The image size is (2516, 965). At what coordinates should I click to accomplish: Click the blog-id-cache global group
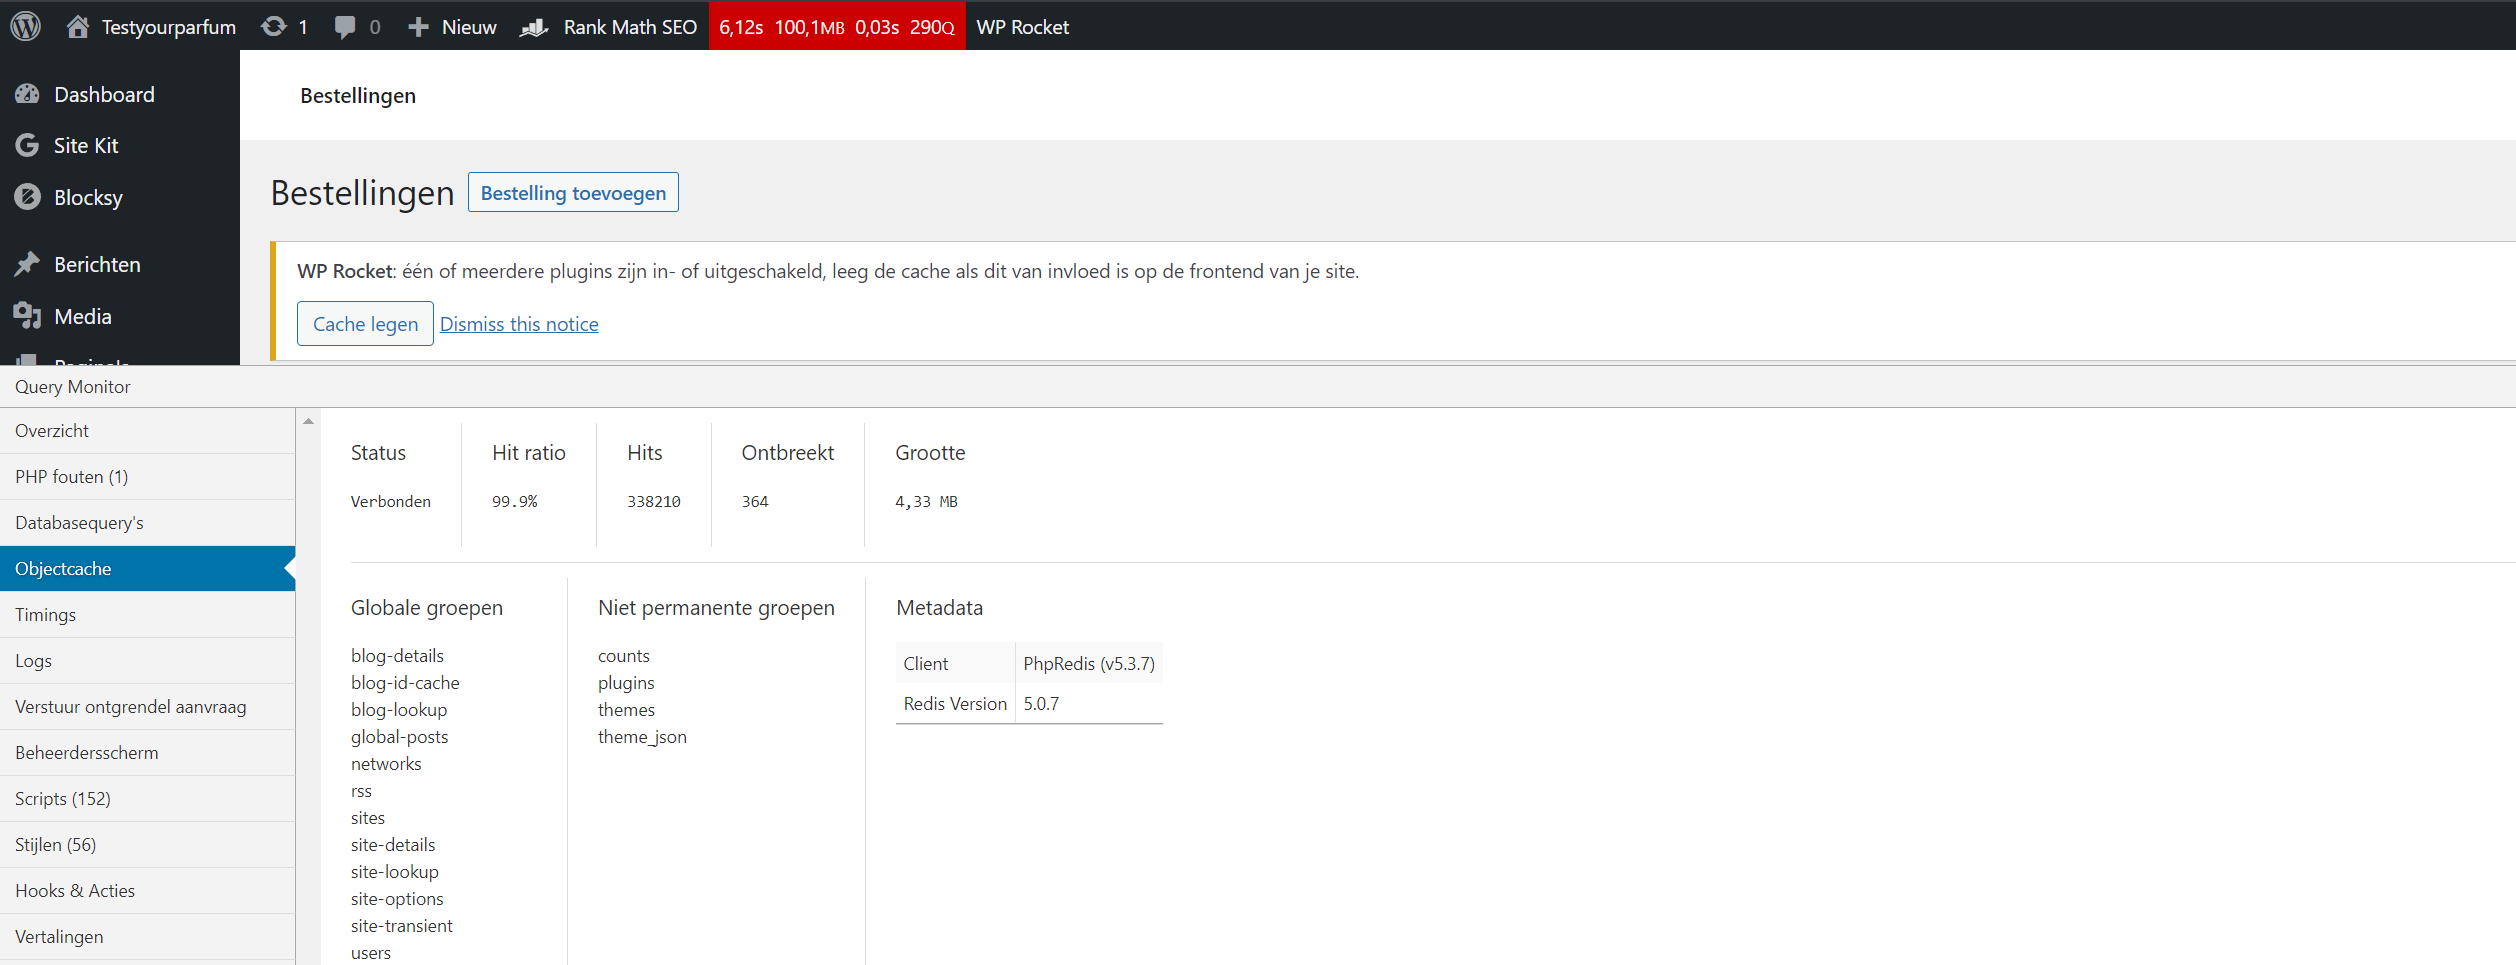[x=405, y=682]
